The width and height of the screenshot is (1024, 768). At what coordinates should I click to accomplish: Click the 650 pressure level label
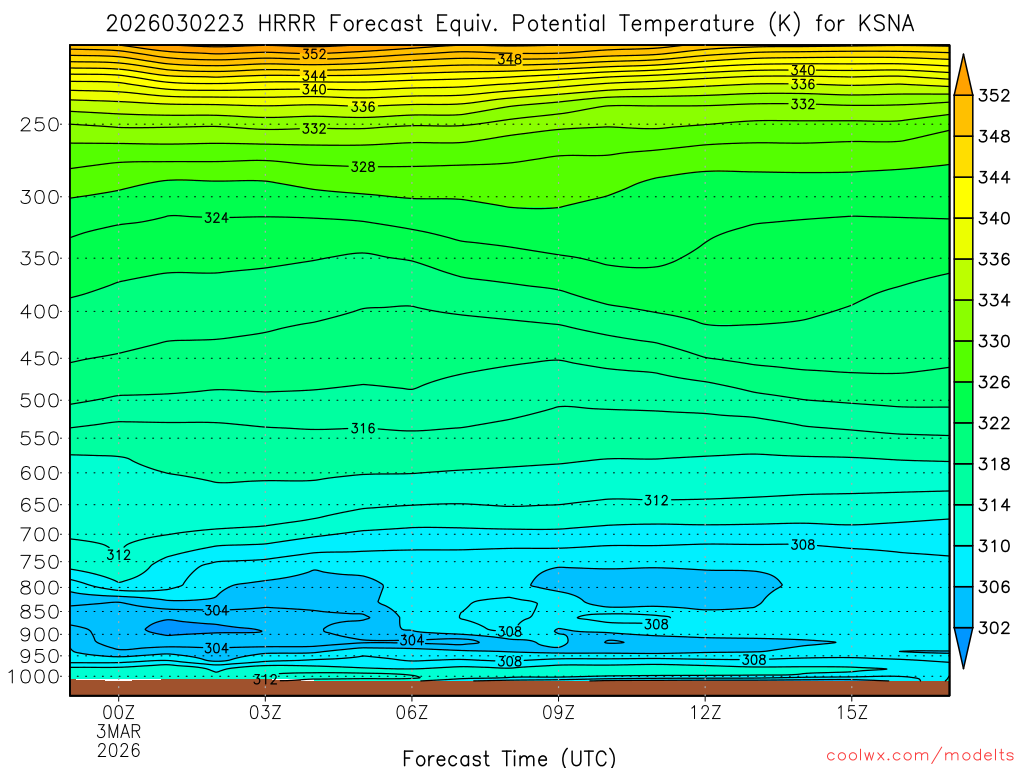pyautogui.click(x=40, y=505)
